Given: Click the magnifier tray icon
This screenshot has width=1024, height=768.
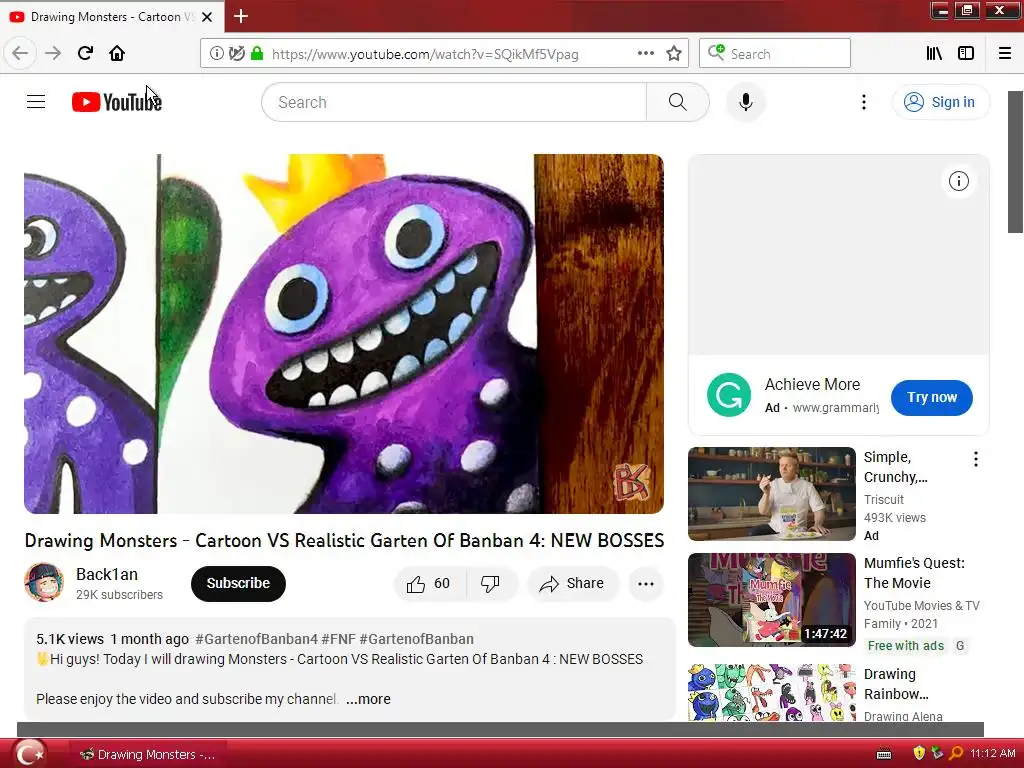Looking at the screenshot, I should (956, 754).
